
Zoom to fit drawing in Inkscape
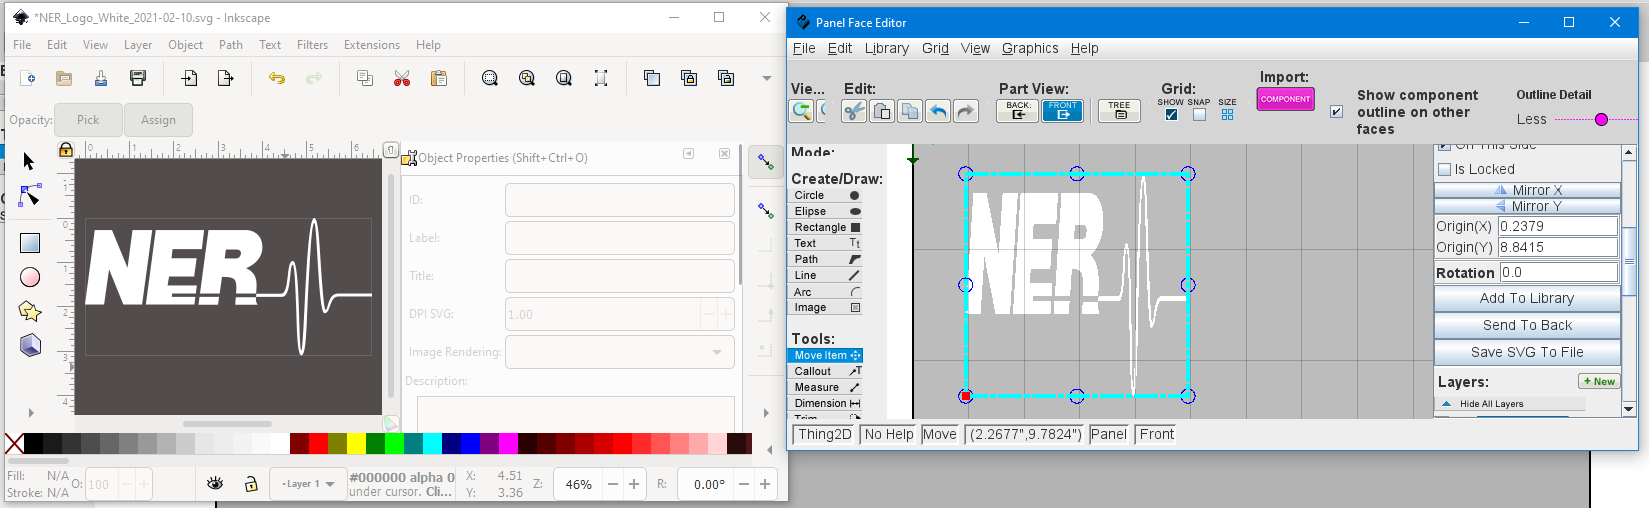point(527,79)
